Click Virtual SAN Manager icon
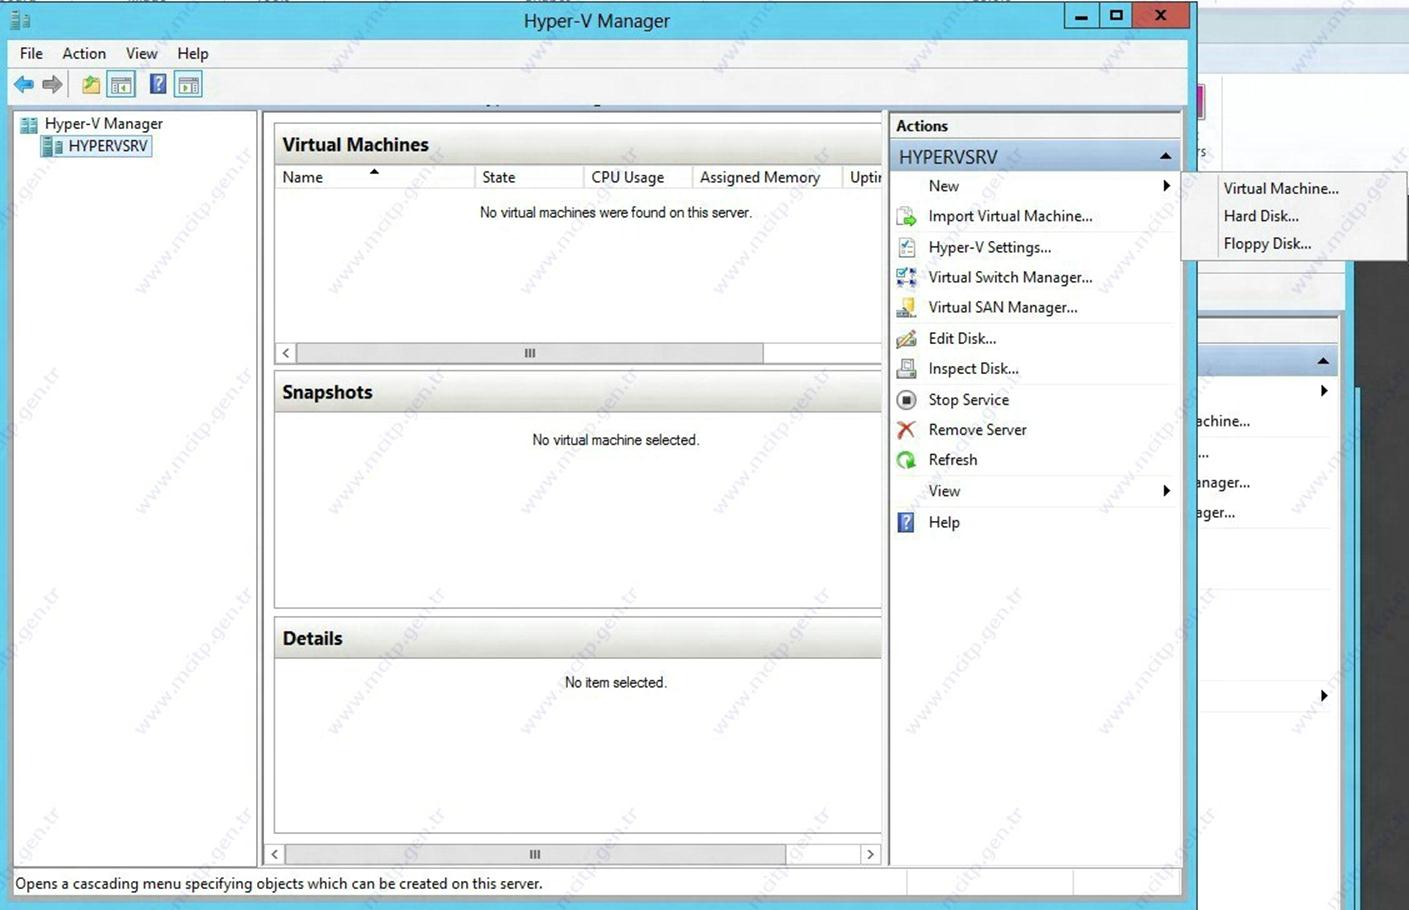Image resolution: width=1409 pixels, height=910 pixels. coord(906,307)
